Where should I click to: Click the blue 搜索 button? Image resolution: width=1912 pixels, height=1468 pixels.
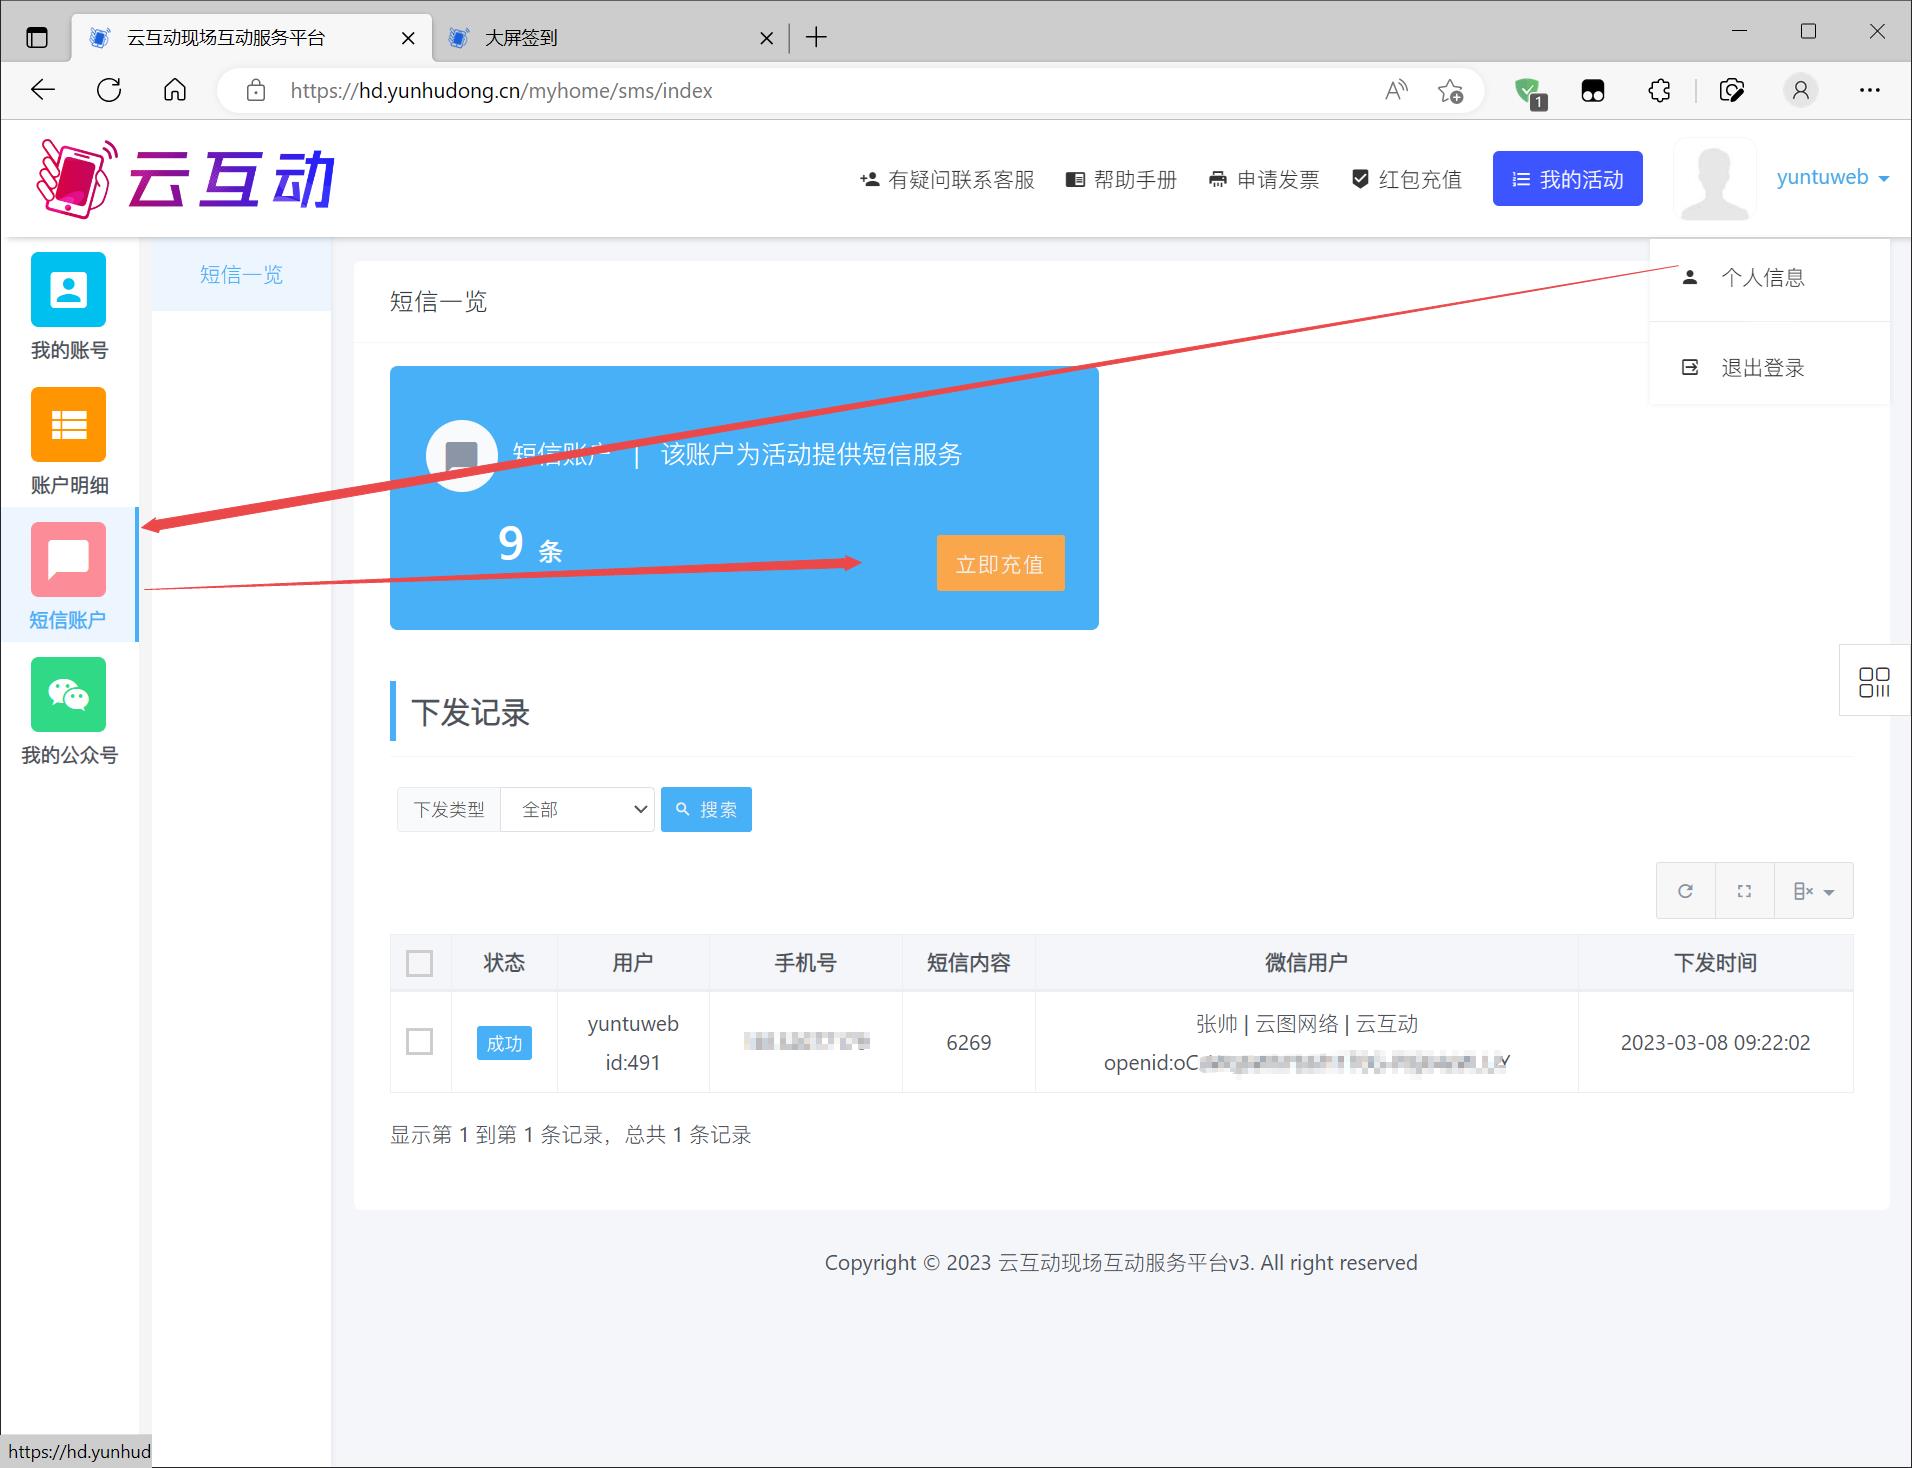pyautogui.click(x=706, y=809)
